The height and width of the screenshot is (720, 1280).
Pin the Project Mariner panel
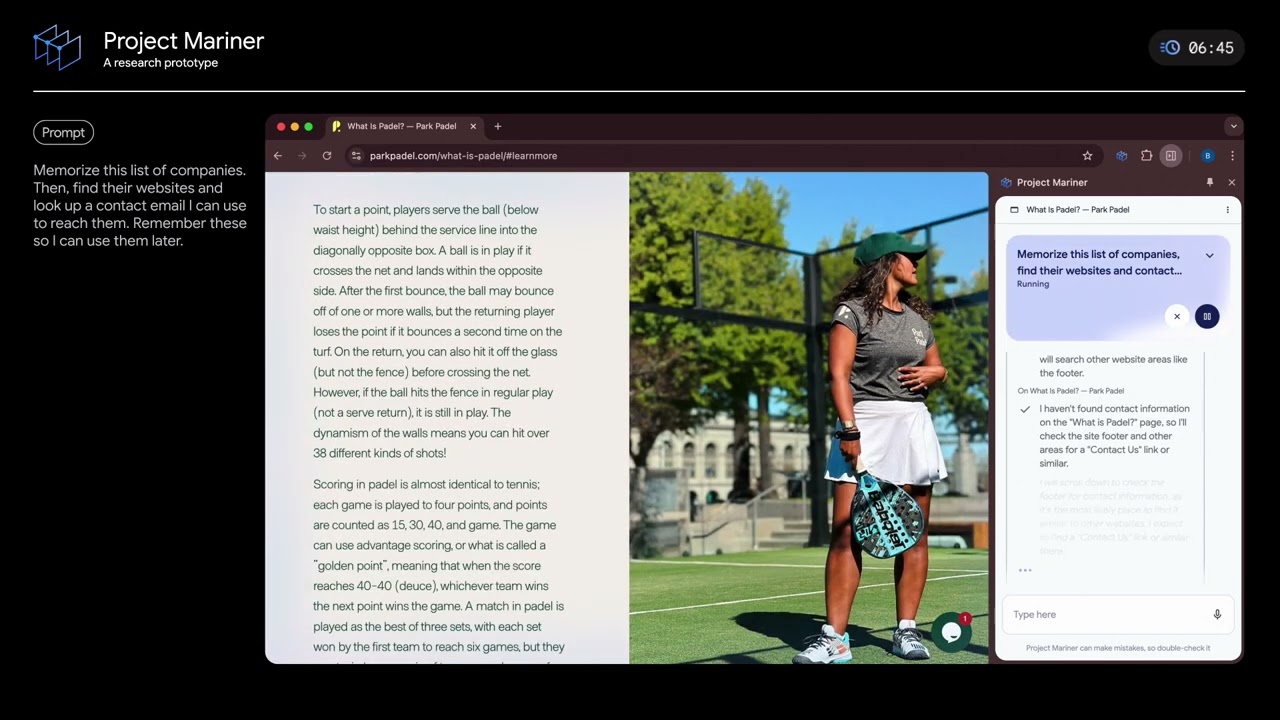tap(1210, 182)
